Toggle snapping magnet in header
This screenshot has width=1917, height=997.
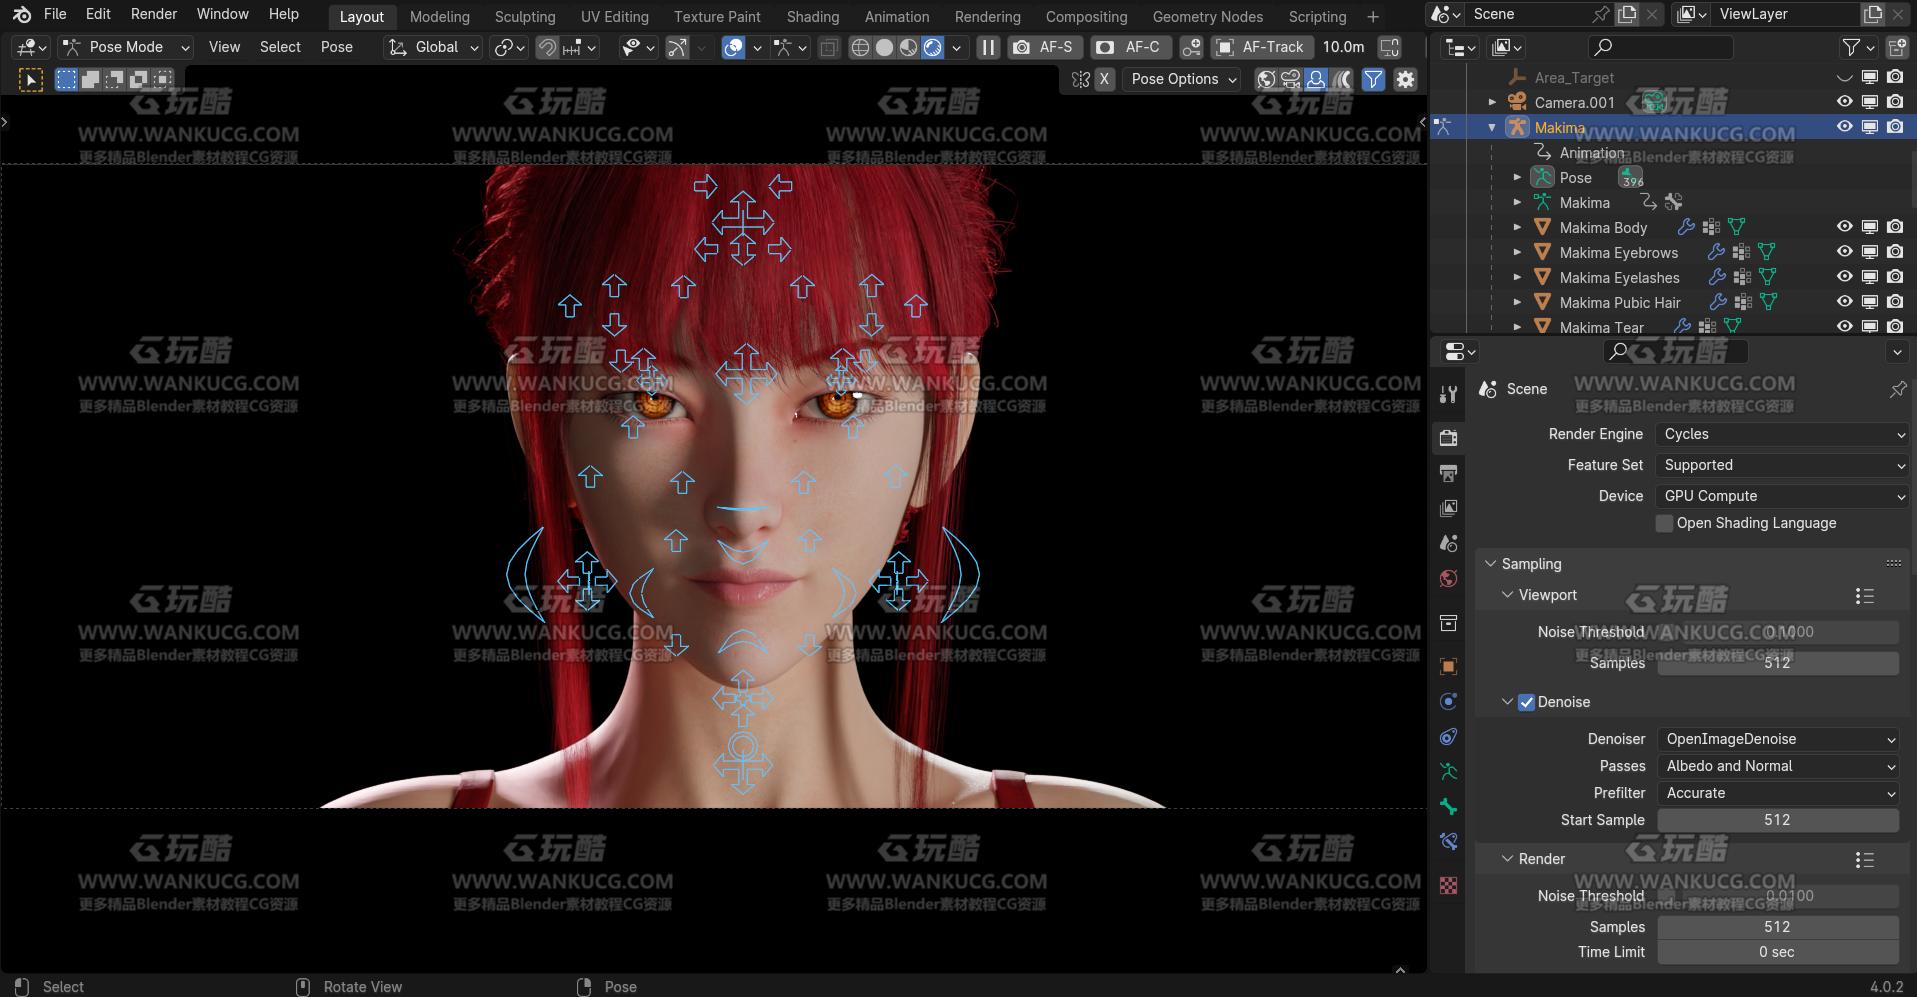547,47
